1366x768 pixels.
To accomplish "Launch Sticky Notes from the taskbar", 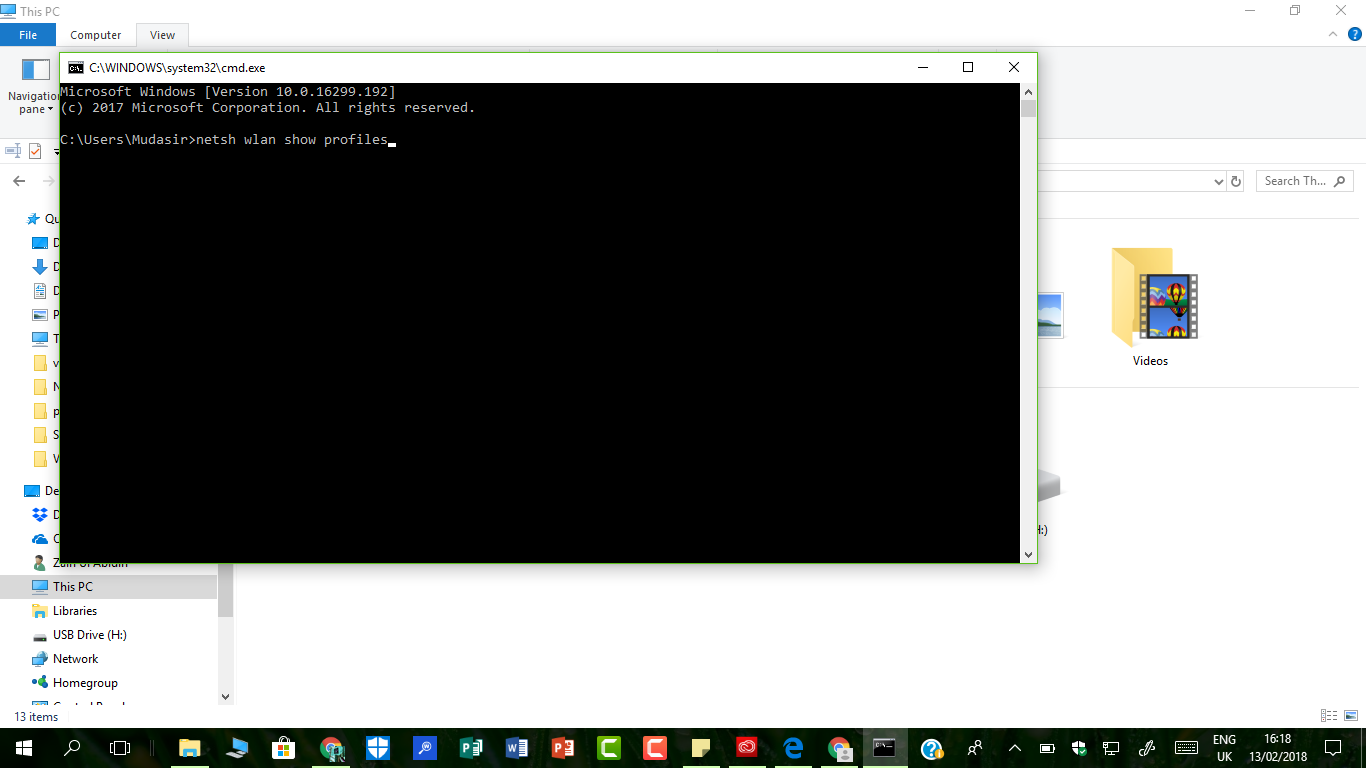I will (700, 747).
